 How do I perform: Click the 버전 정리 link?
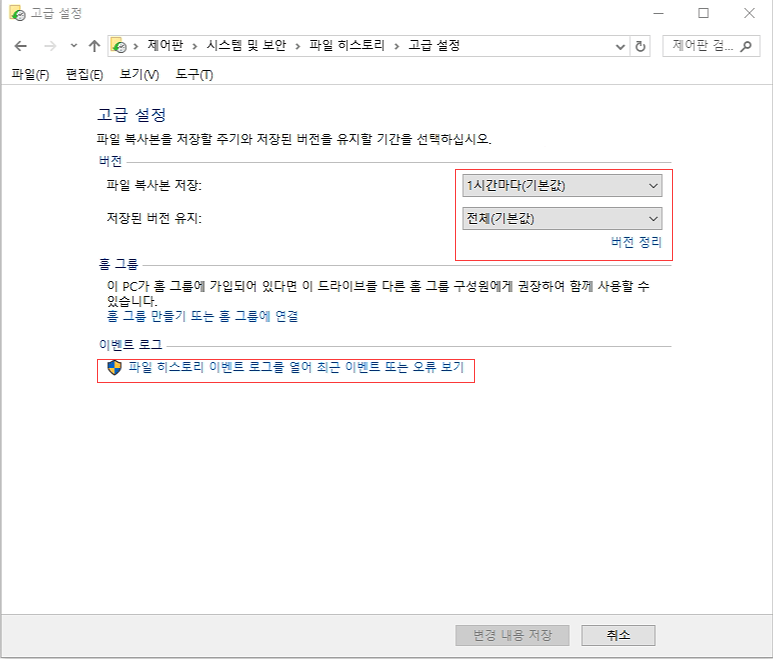pyautogui.click(x=636, y=242)
